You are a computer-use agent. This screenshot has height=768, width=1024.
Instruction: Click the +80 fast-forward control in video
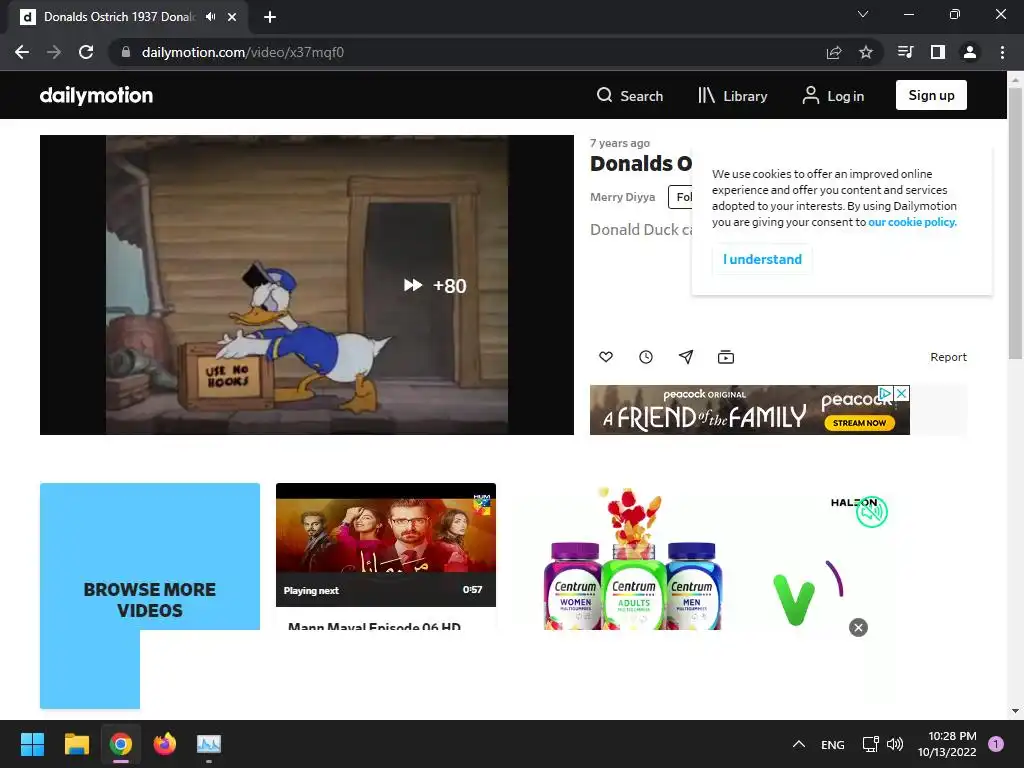(435, 285)
